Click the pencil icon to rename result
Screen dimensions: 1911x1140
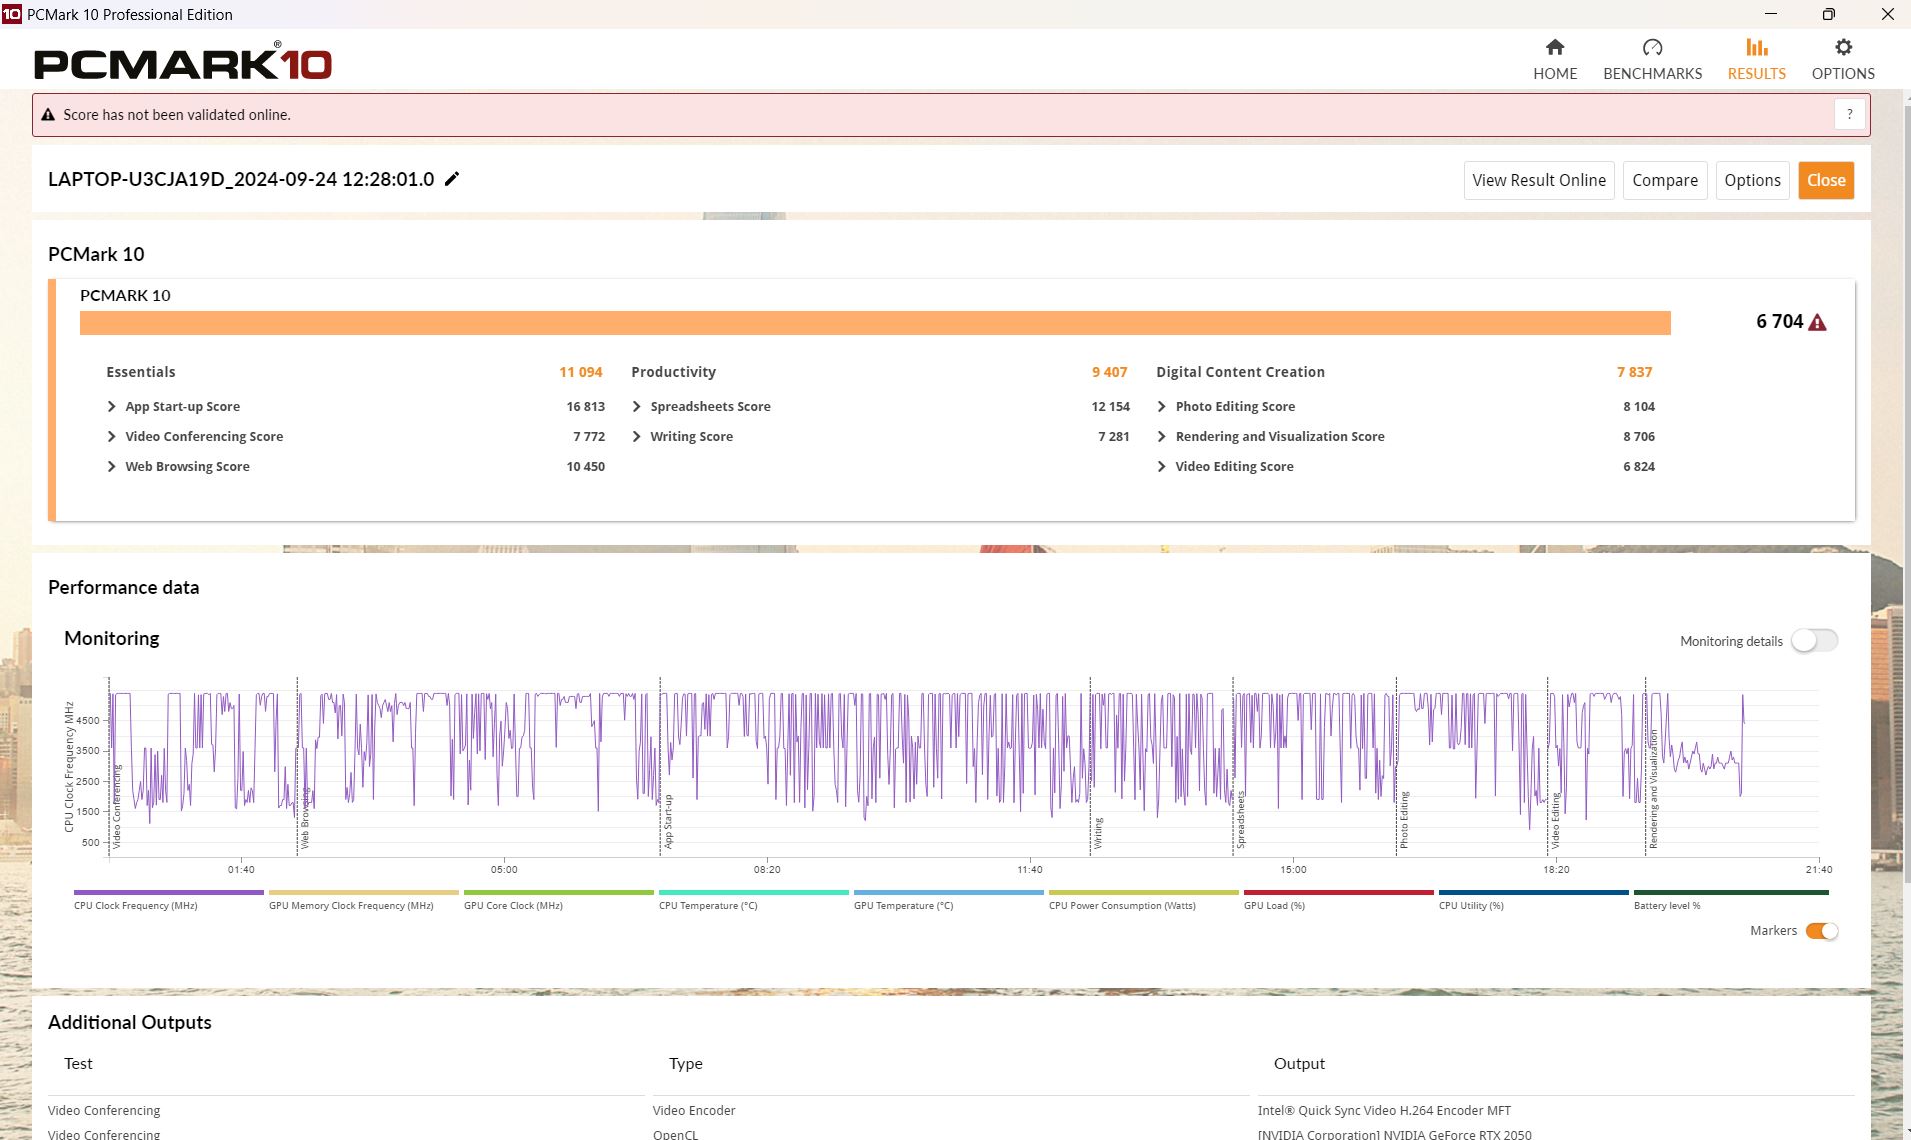click(x=452, y=179)
